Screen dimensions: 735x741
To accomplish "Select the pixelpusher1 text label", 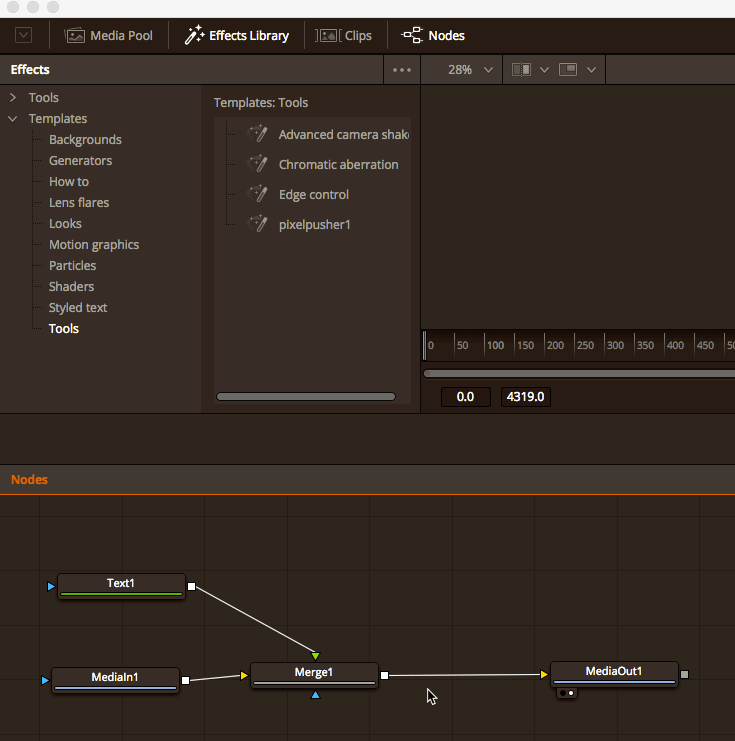I will tap(315, 224).
